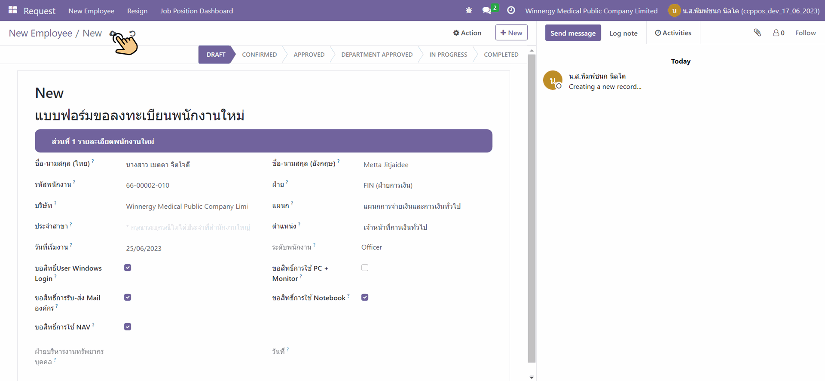Select the CONFIRMED status stage

coord(259,55)
